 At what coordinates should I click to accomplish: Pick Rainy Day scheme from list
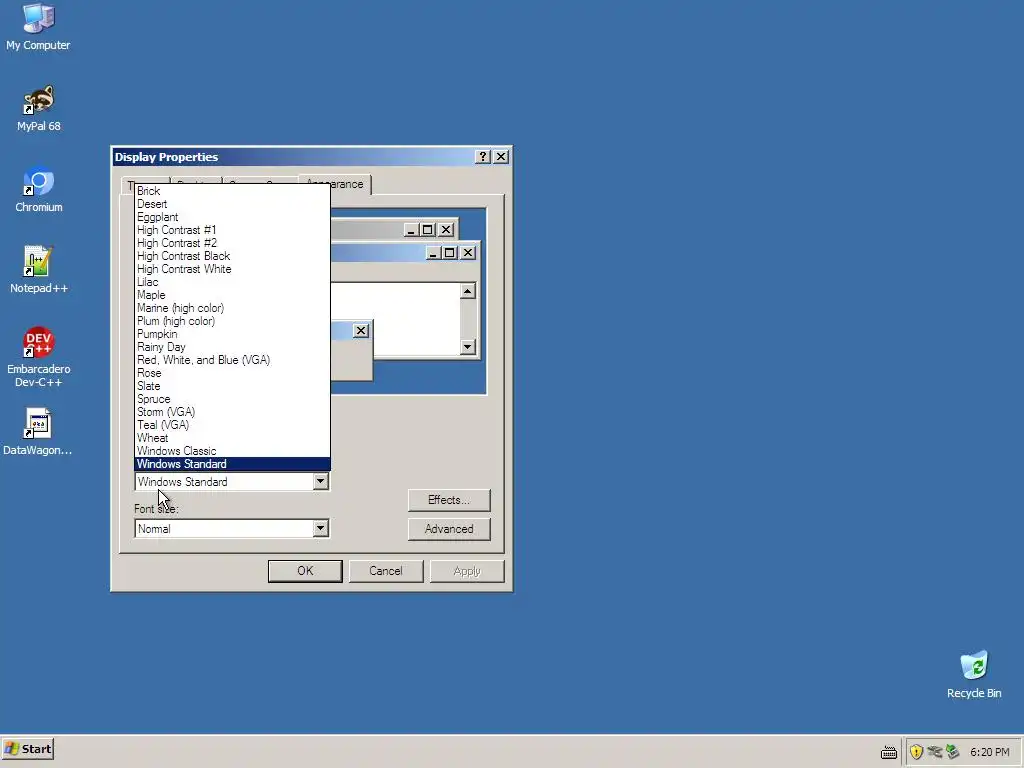coord(232,347)
